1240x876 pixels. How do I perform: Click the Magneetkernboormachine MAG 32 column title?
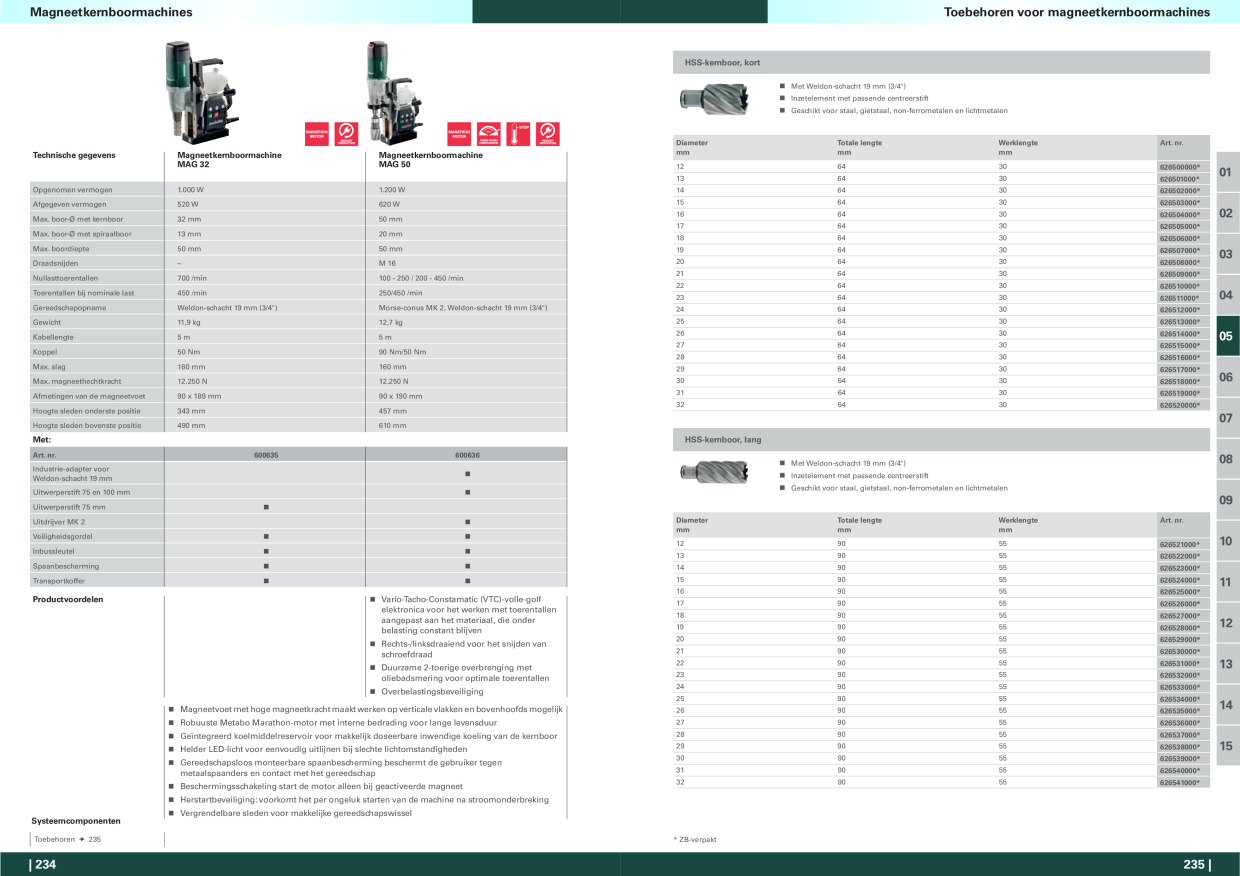(x=229, y=160)
